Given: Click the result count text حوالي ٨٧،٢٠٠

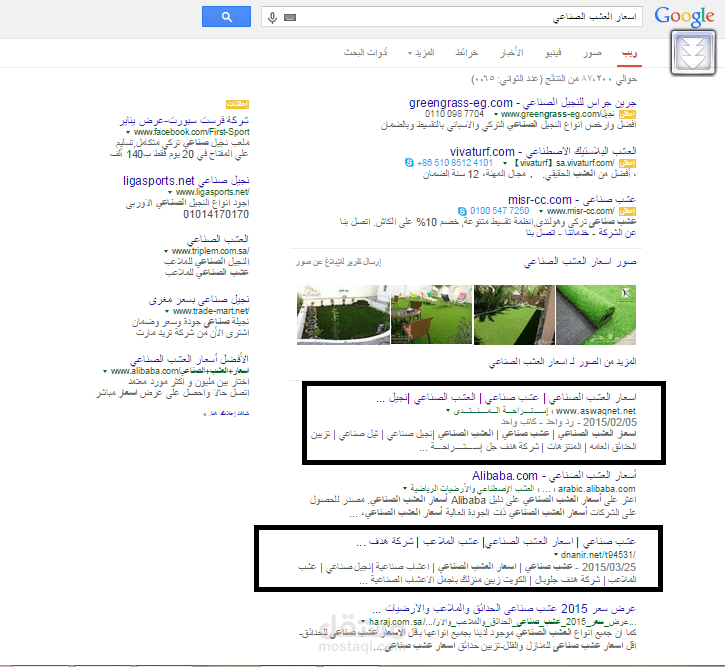Looking at the screenshot, I should click(554, 80).
